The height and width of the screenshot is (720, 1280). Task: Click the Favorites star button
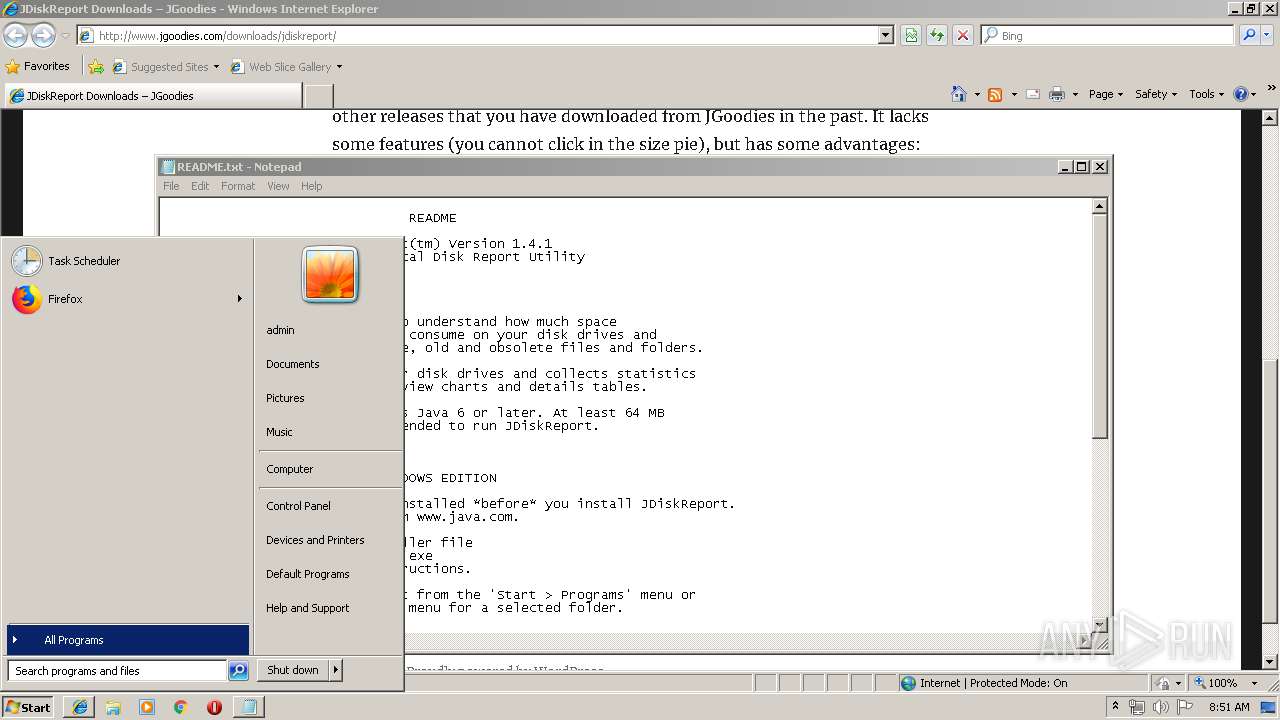[x=38, y=66]
